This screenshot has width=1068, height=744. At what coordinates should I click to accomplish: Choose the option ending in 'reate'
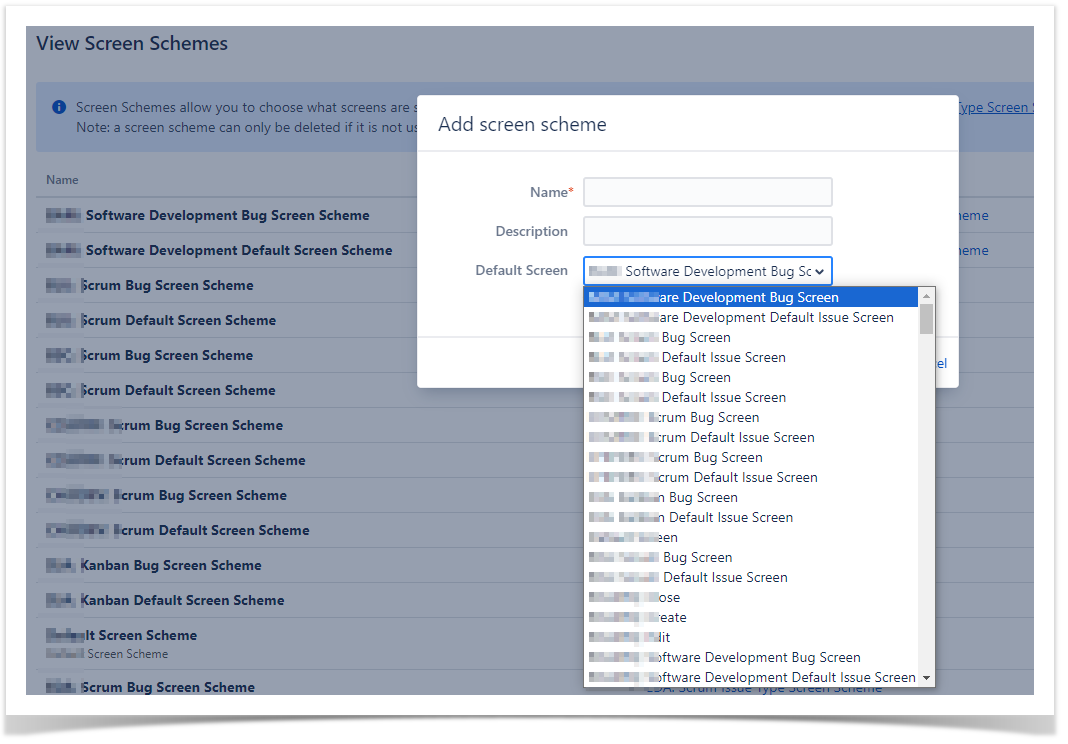click(x=670, y=617)
